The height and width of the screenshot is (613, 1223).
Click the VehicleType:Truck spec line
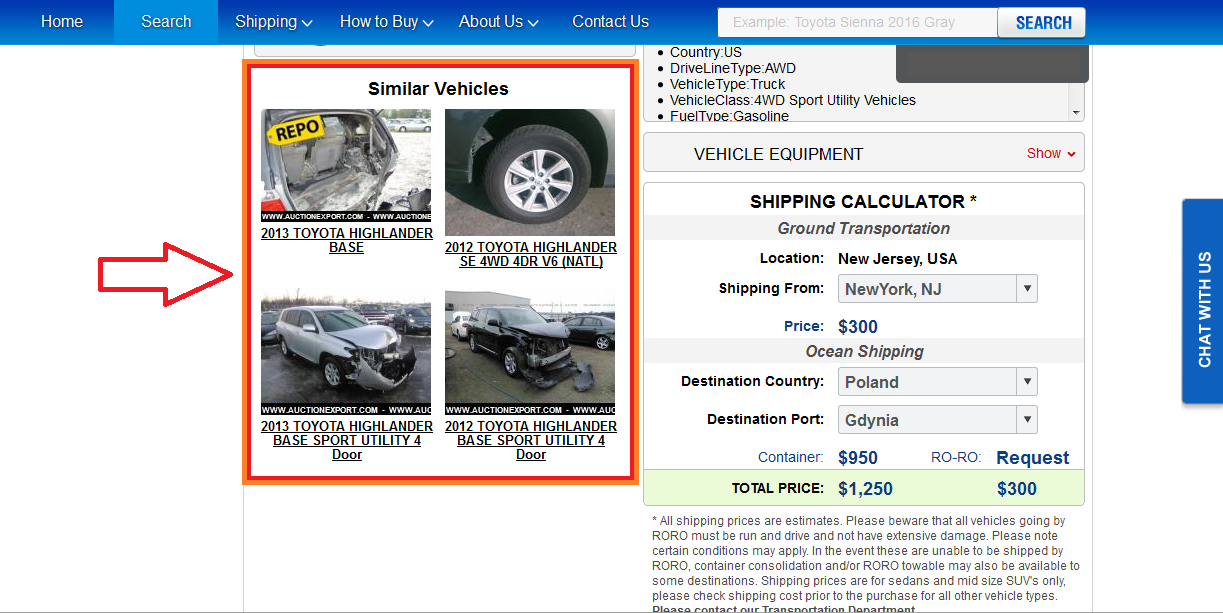point(728,84)
